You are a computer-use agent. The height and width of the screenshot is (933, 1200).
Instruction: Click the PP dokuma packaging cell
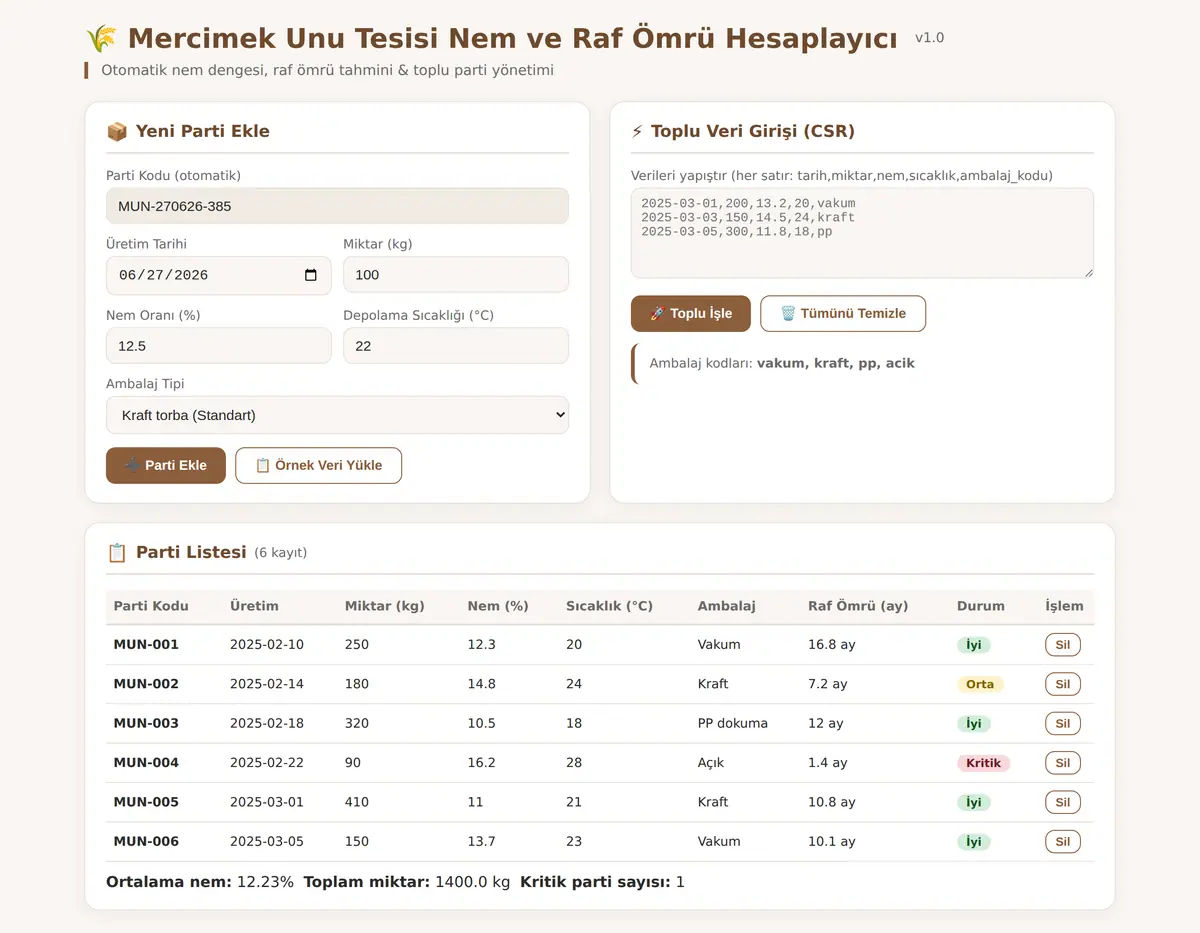point(733,723)
